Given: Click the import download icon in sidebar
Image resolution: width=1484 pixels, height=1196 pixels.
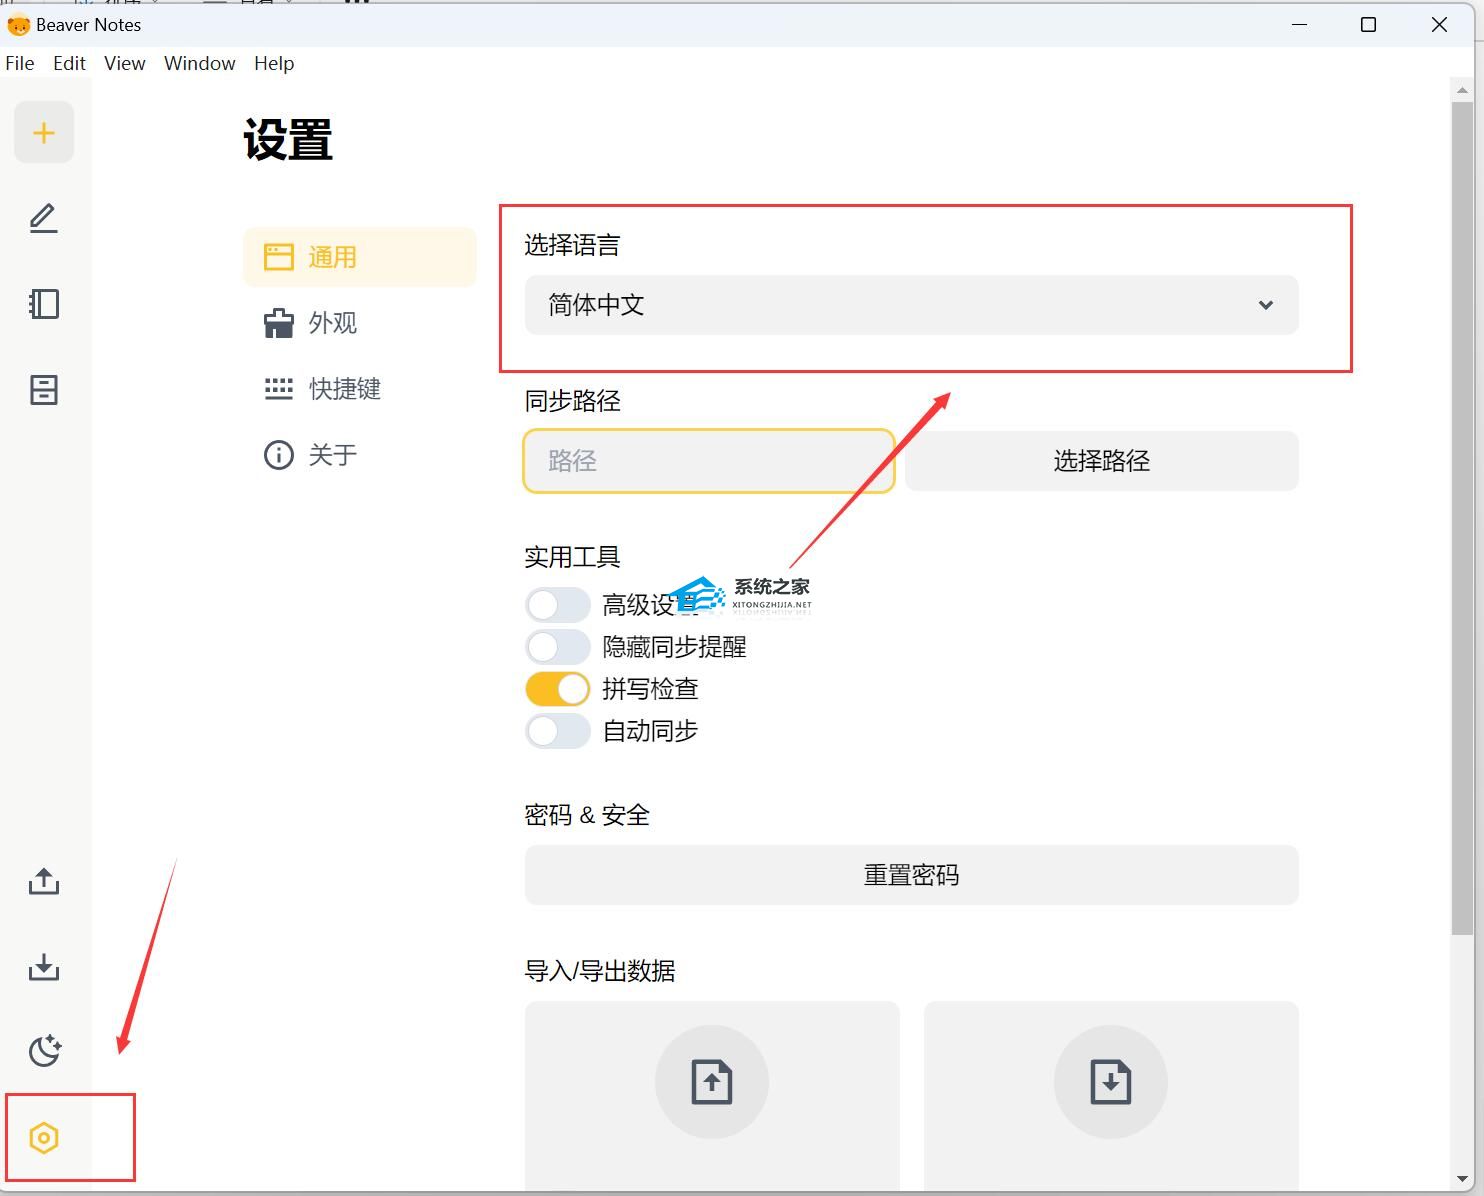Looking at the screenshot, I should [44, 967].
